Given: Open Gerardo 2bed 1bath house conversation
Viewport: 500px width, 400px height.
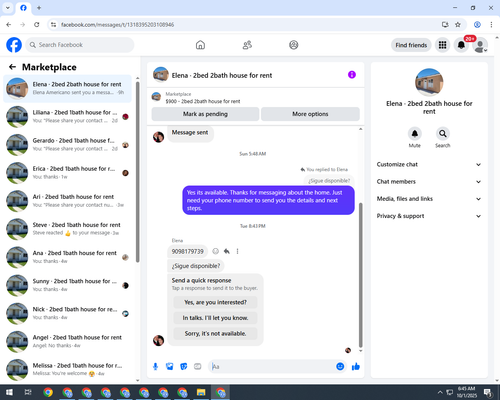Looking at the screenshot, I should tap(67, 145).
